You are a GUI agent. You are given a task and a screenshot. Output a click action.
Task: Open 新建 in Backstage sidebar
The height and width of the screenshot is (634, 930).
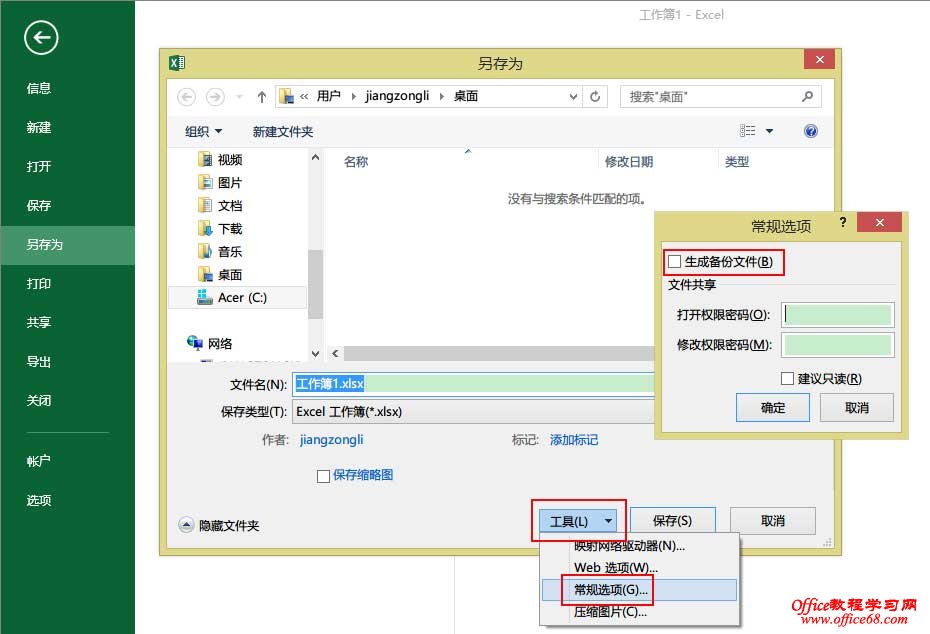[39, 128]
